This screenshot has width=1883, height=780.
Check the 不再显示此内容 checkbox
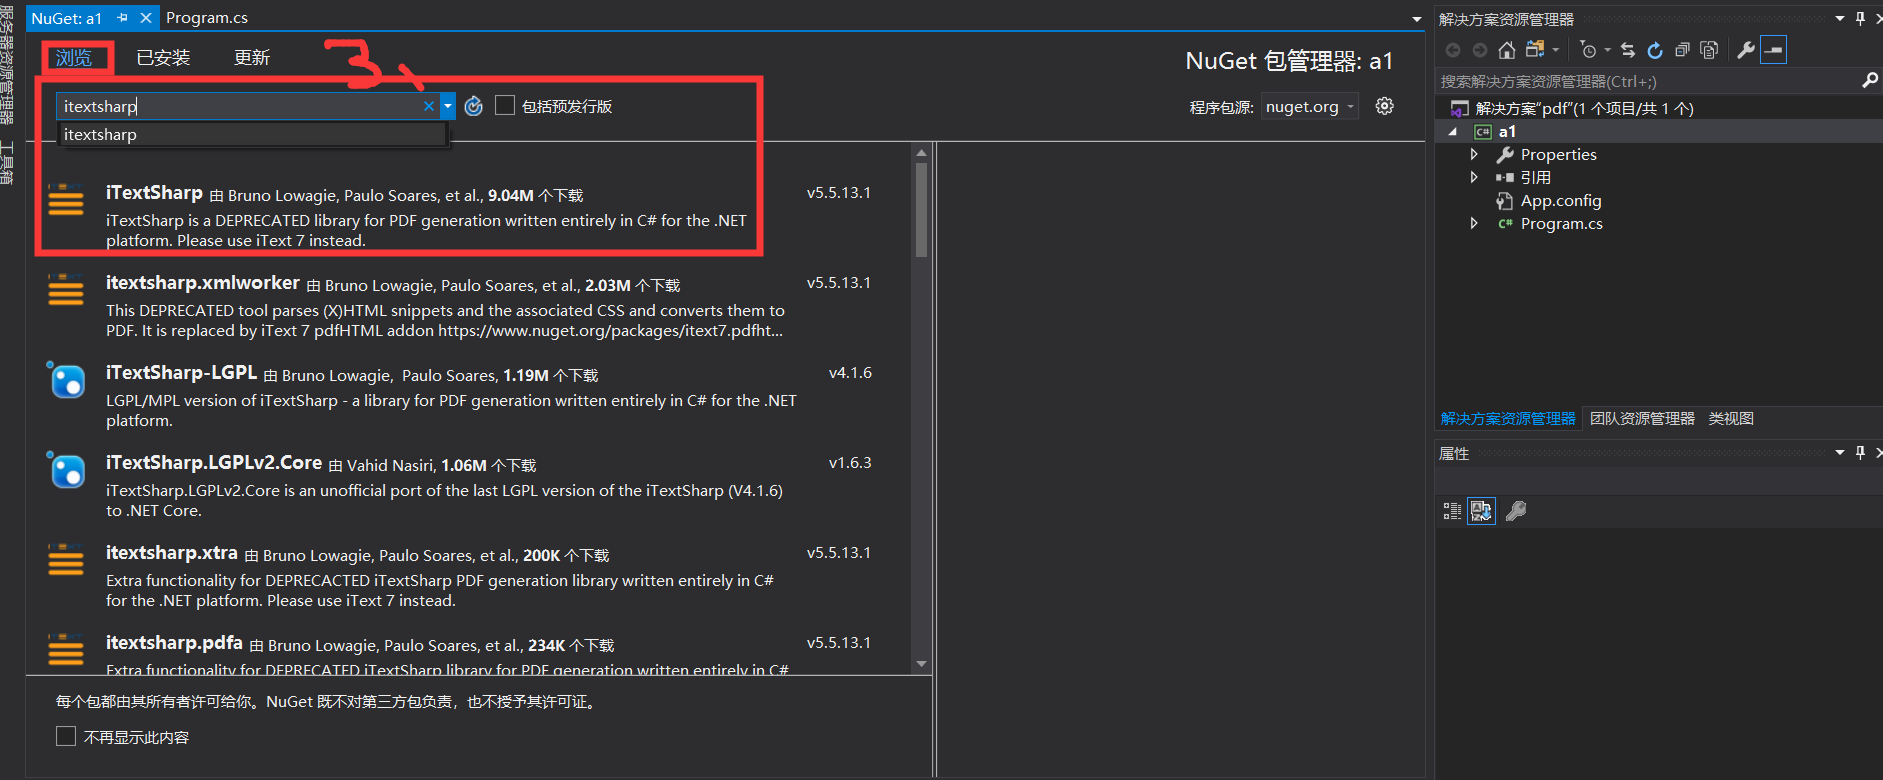pyautogui.click(x=66, y=736)
